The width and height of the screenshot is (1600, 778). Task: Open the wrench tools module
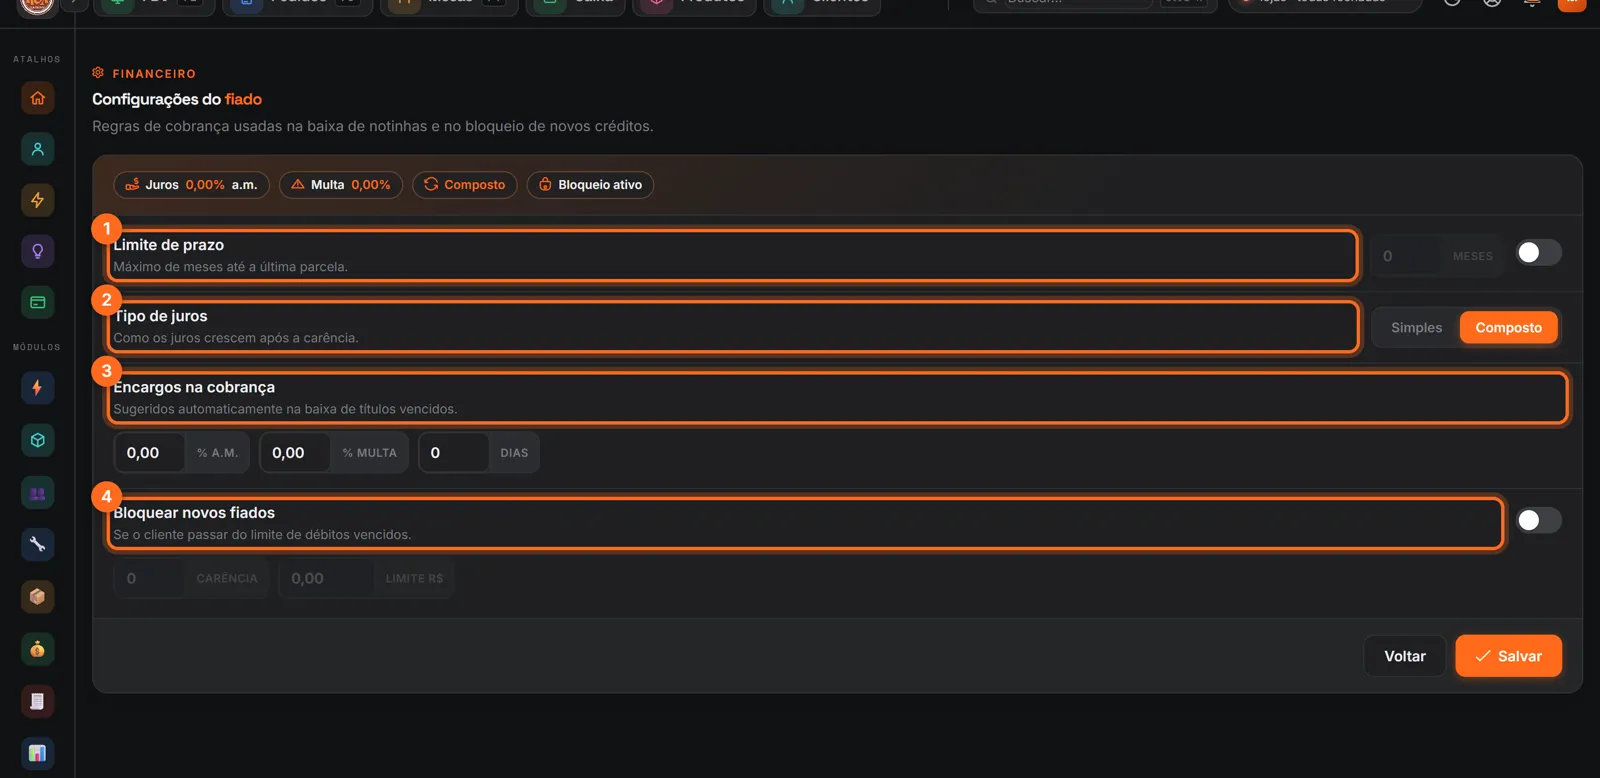click(x=38, y=545)
